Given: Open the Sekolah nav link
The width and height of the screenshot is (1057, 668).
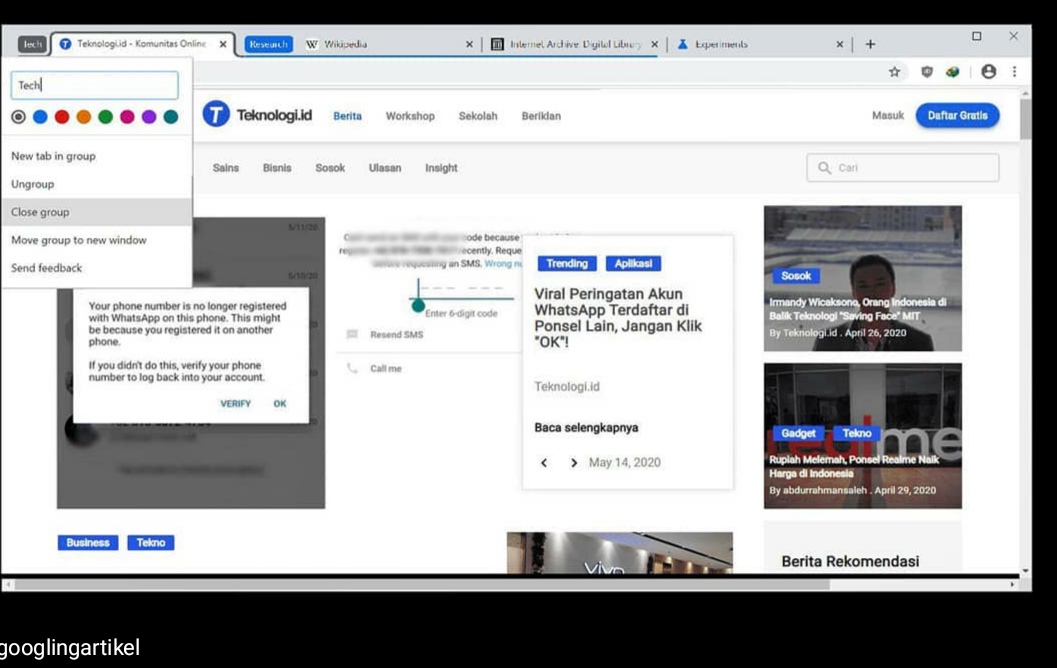Looking at the screenshot, I should tap(478, 116).
